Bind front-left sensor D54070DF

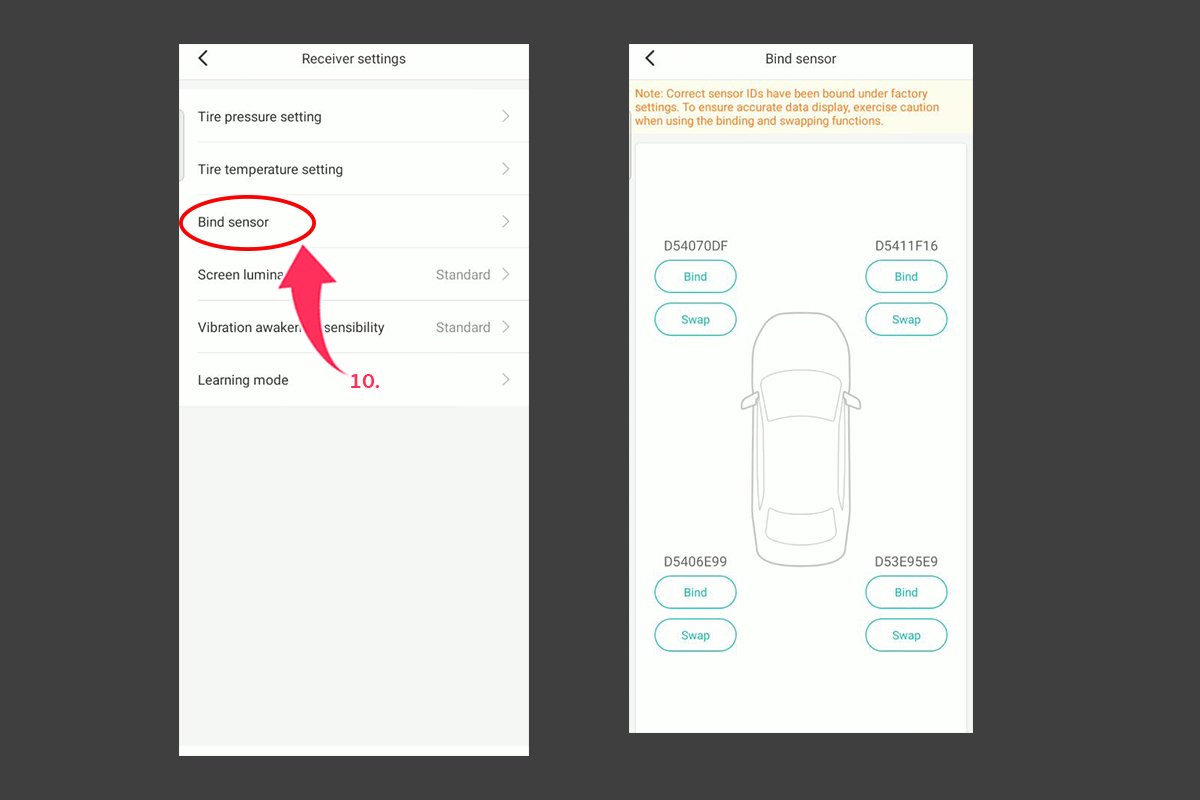[695, 277]
